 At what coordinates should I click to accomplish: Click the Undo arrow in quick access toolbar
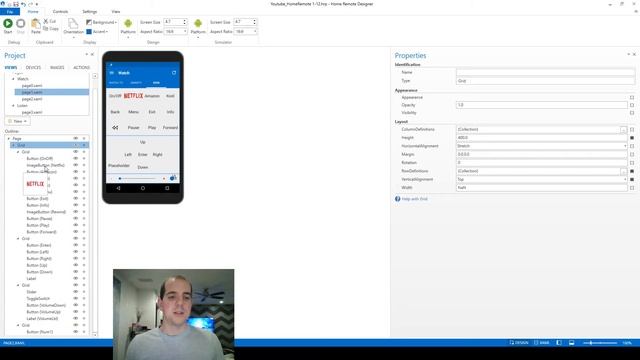point(23,4)
